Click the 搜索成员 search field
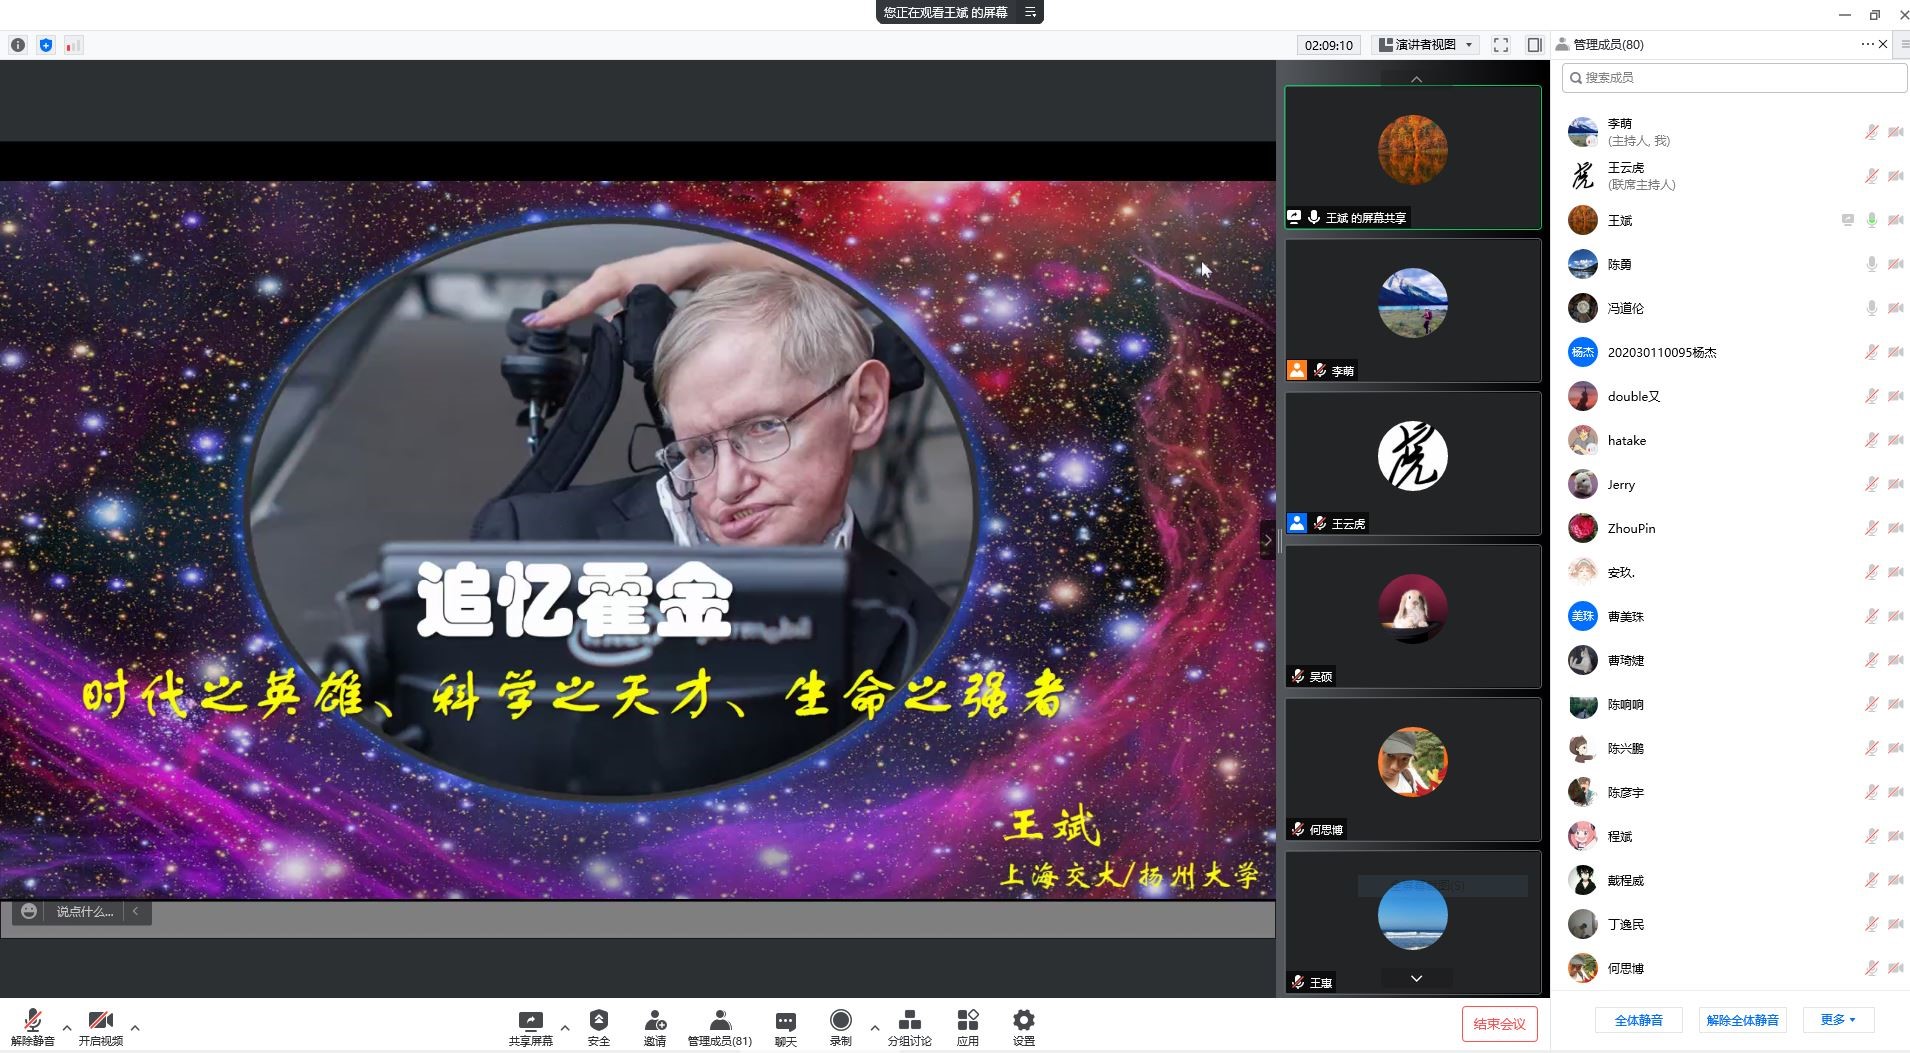 click(1735, 78)
